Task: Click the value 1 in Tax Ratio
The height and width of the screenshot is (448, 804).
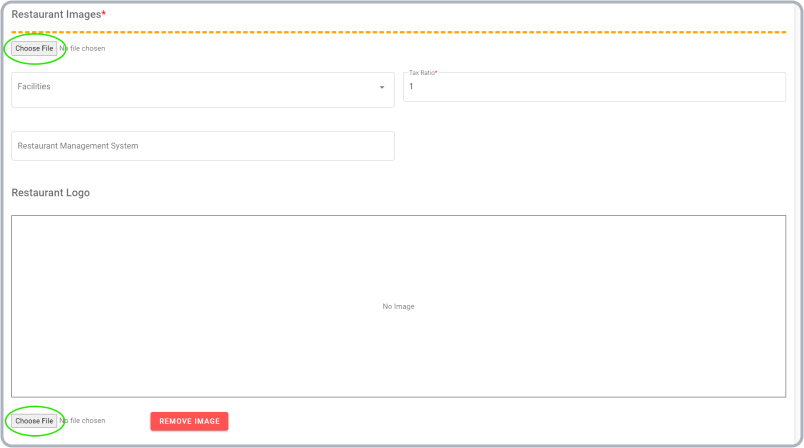Action: (411, 87)
